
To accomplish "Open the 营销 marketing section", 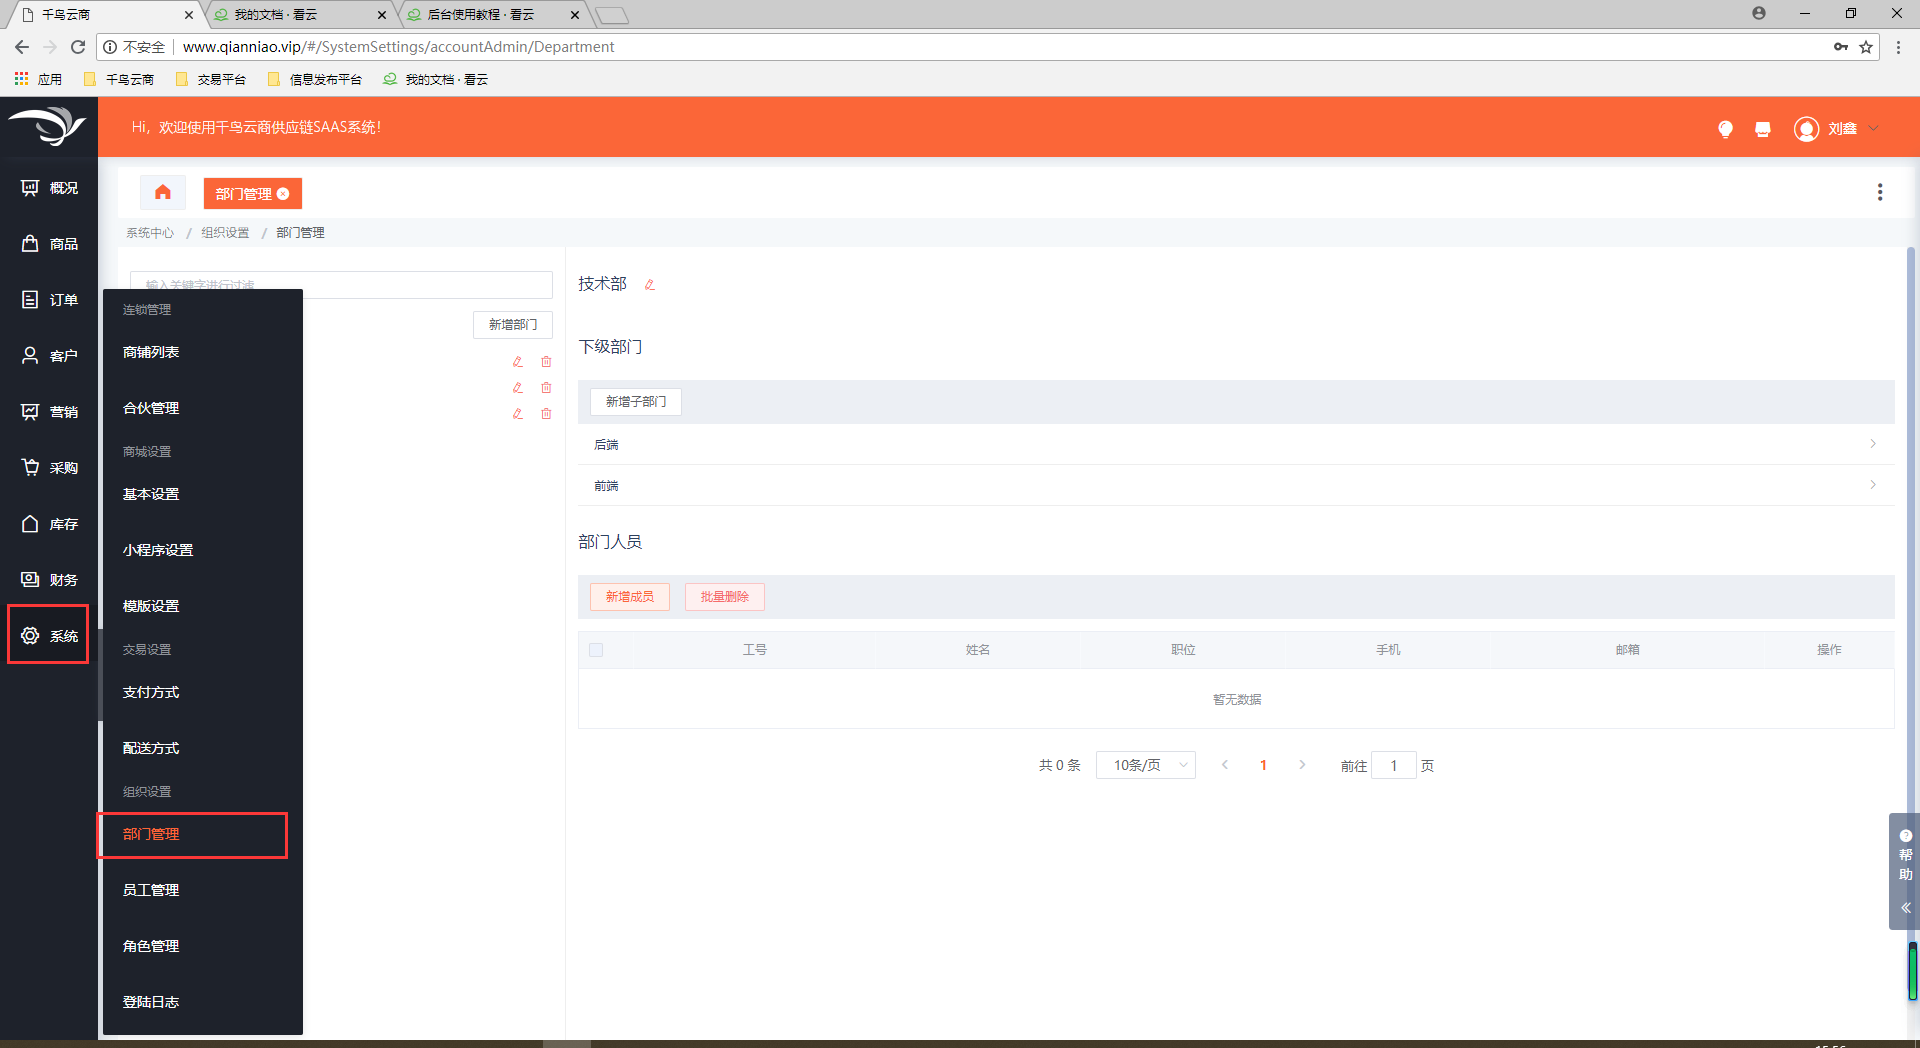I will click(49, 412).
